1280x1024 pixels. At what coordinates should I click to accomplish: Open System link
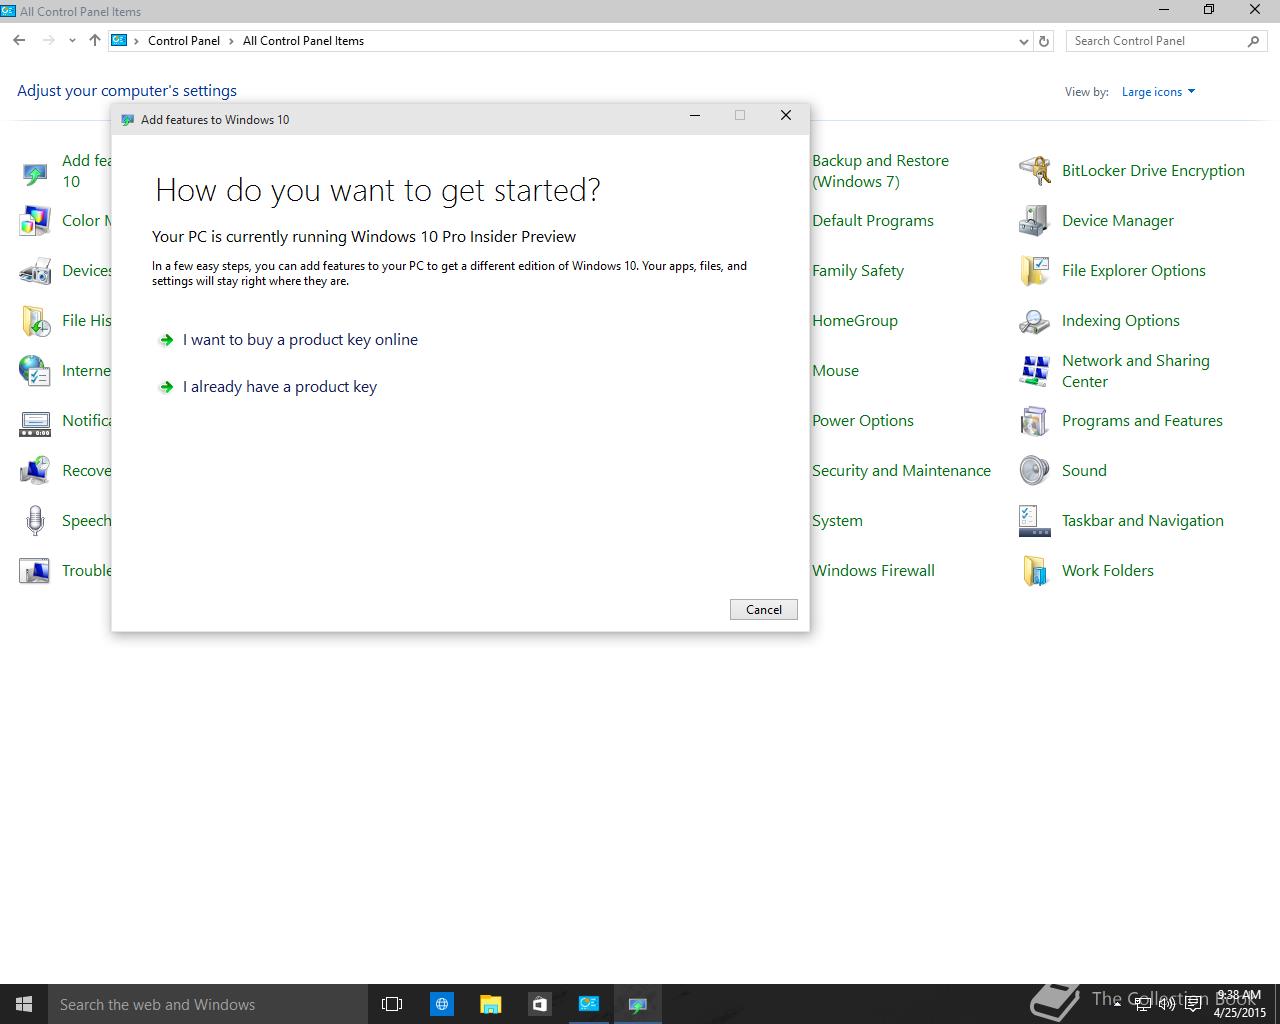837,521
